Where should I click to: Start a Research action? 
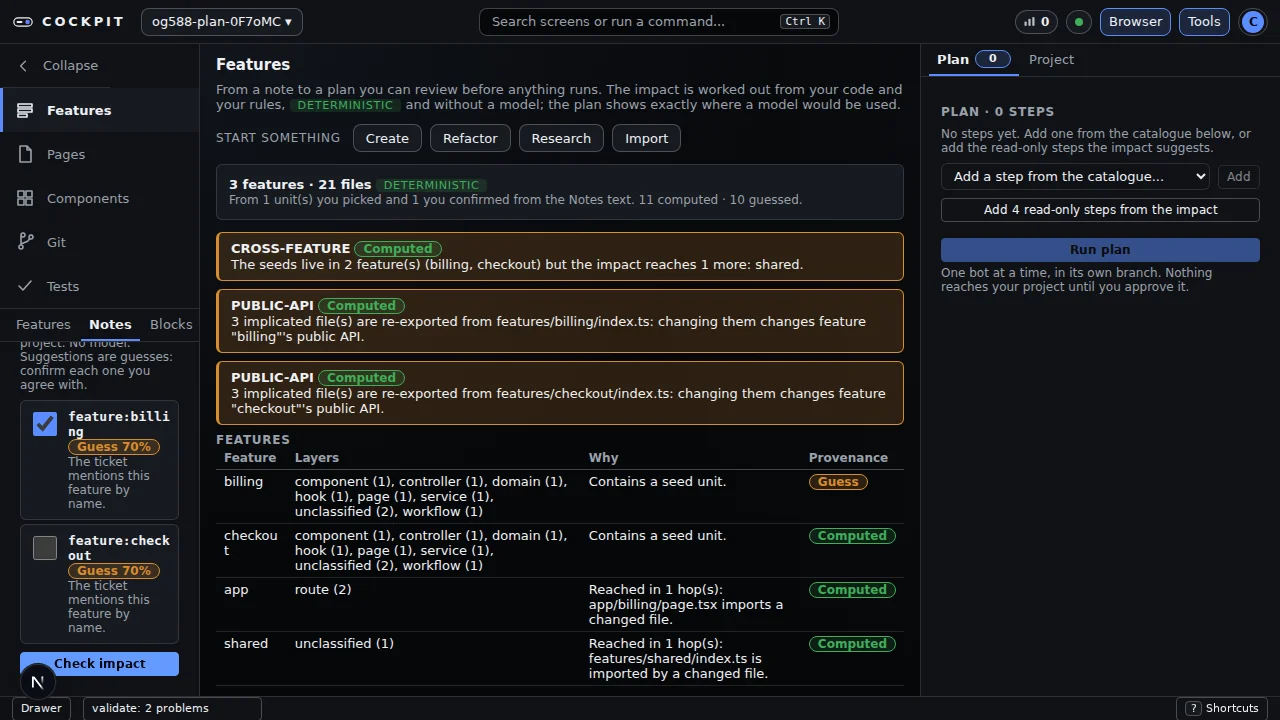pos(561,138)
